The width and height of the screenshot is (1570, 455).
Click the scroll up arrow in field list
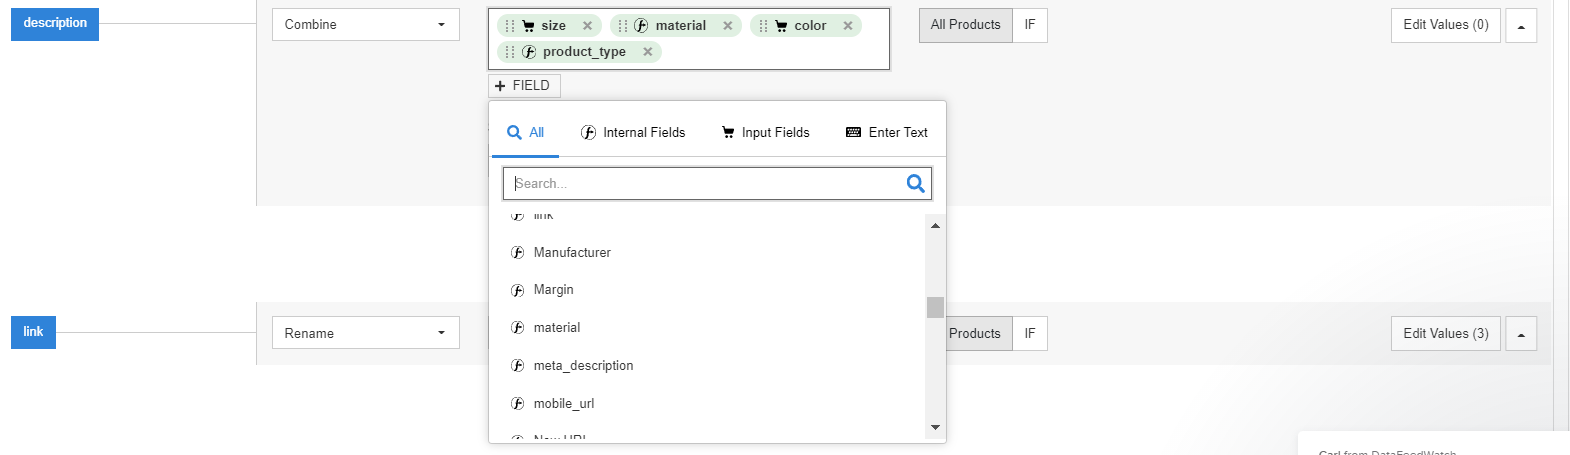[x=935, y=225]
